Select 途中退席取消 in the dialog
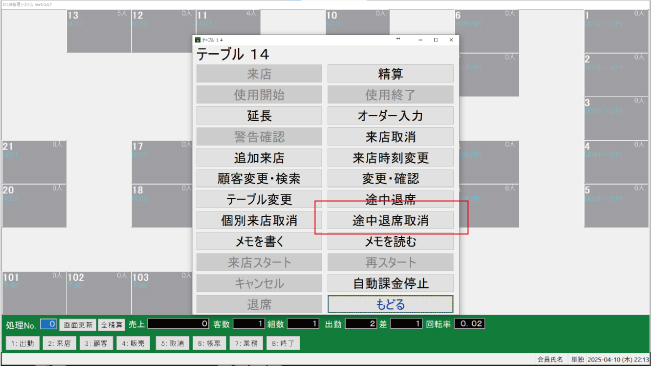This screenshot has width=651, height=366. tap(390, 221)
